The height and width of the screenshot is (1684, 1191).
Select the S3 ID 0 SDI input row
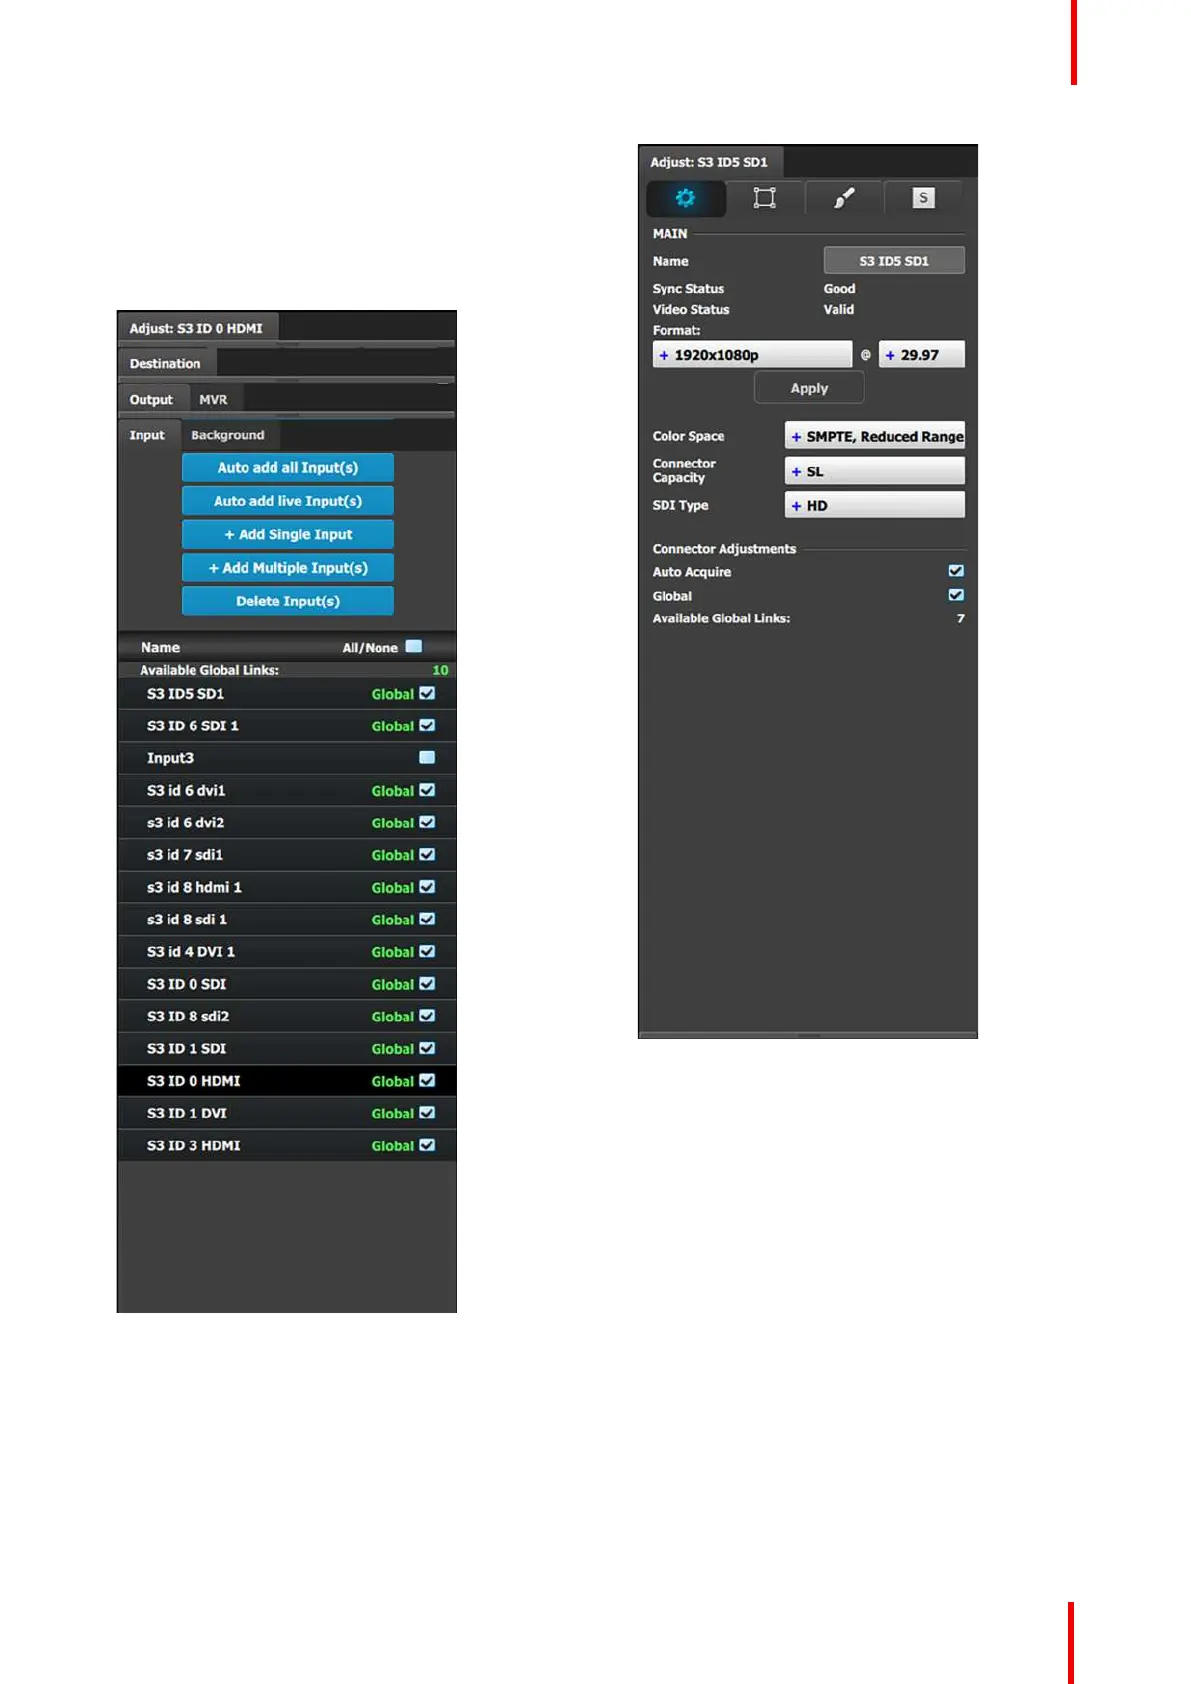[287, 984]
